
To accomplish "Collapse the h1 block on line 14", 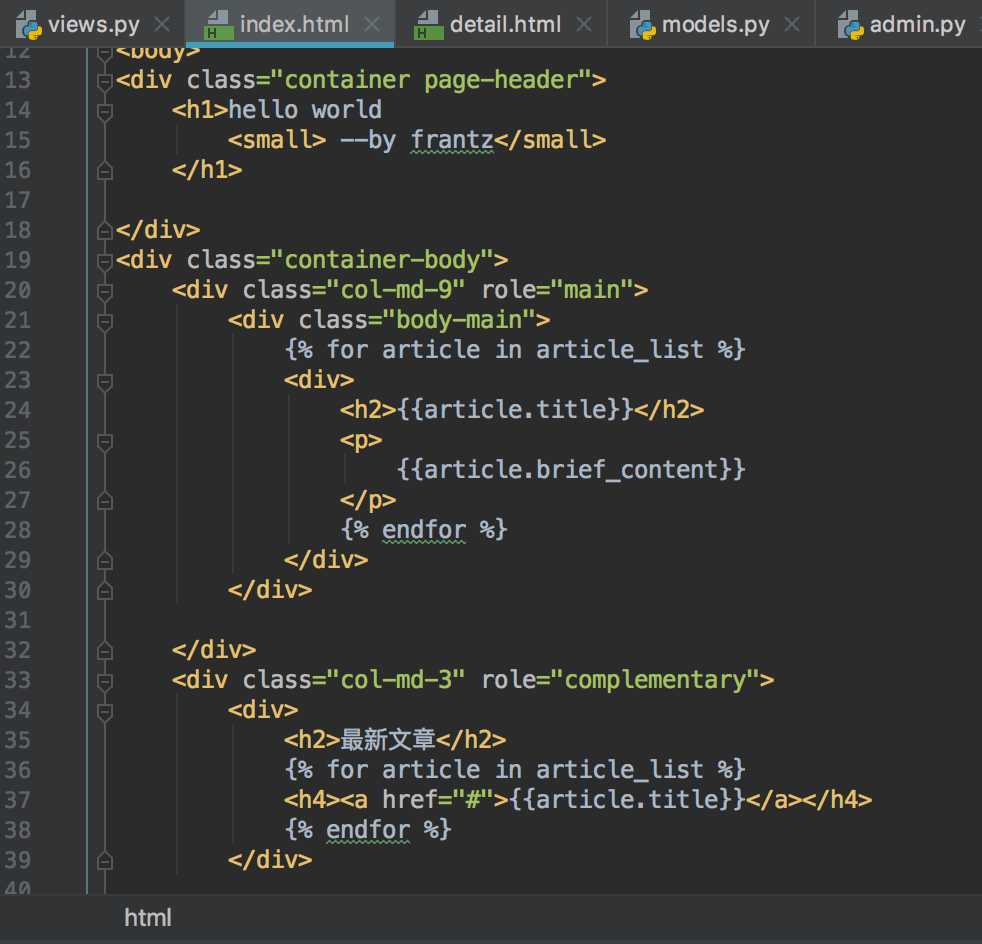I will (105, 111).
